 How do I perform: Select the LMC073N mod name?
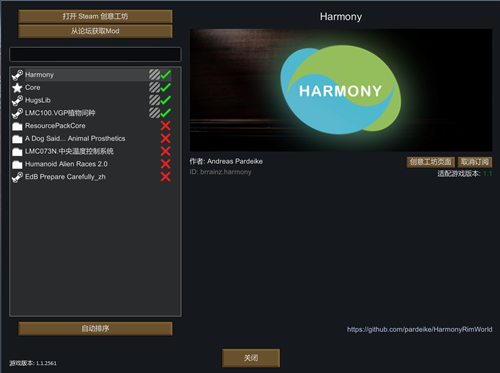[x=69, y=151]
